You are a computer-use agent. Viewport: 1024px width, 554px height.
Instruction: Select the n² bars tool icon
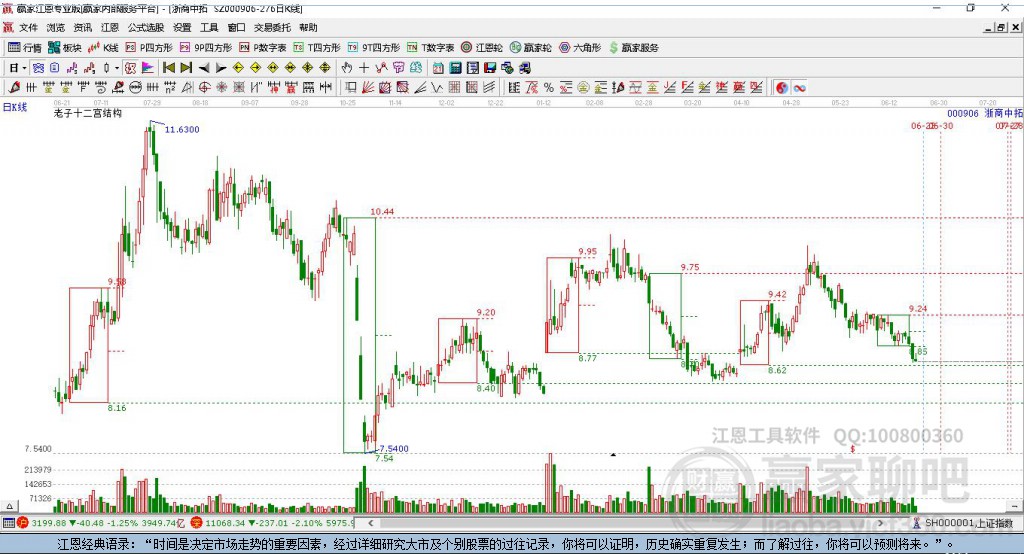point(170,88)
